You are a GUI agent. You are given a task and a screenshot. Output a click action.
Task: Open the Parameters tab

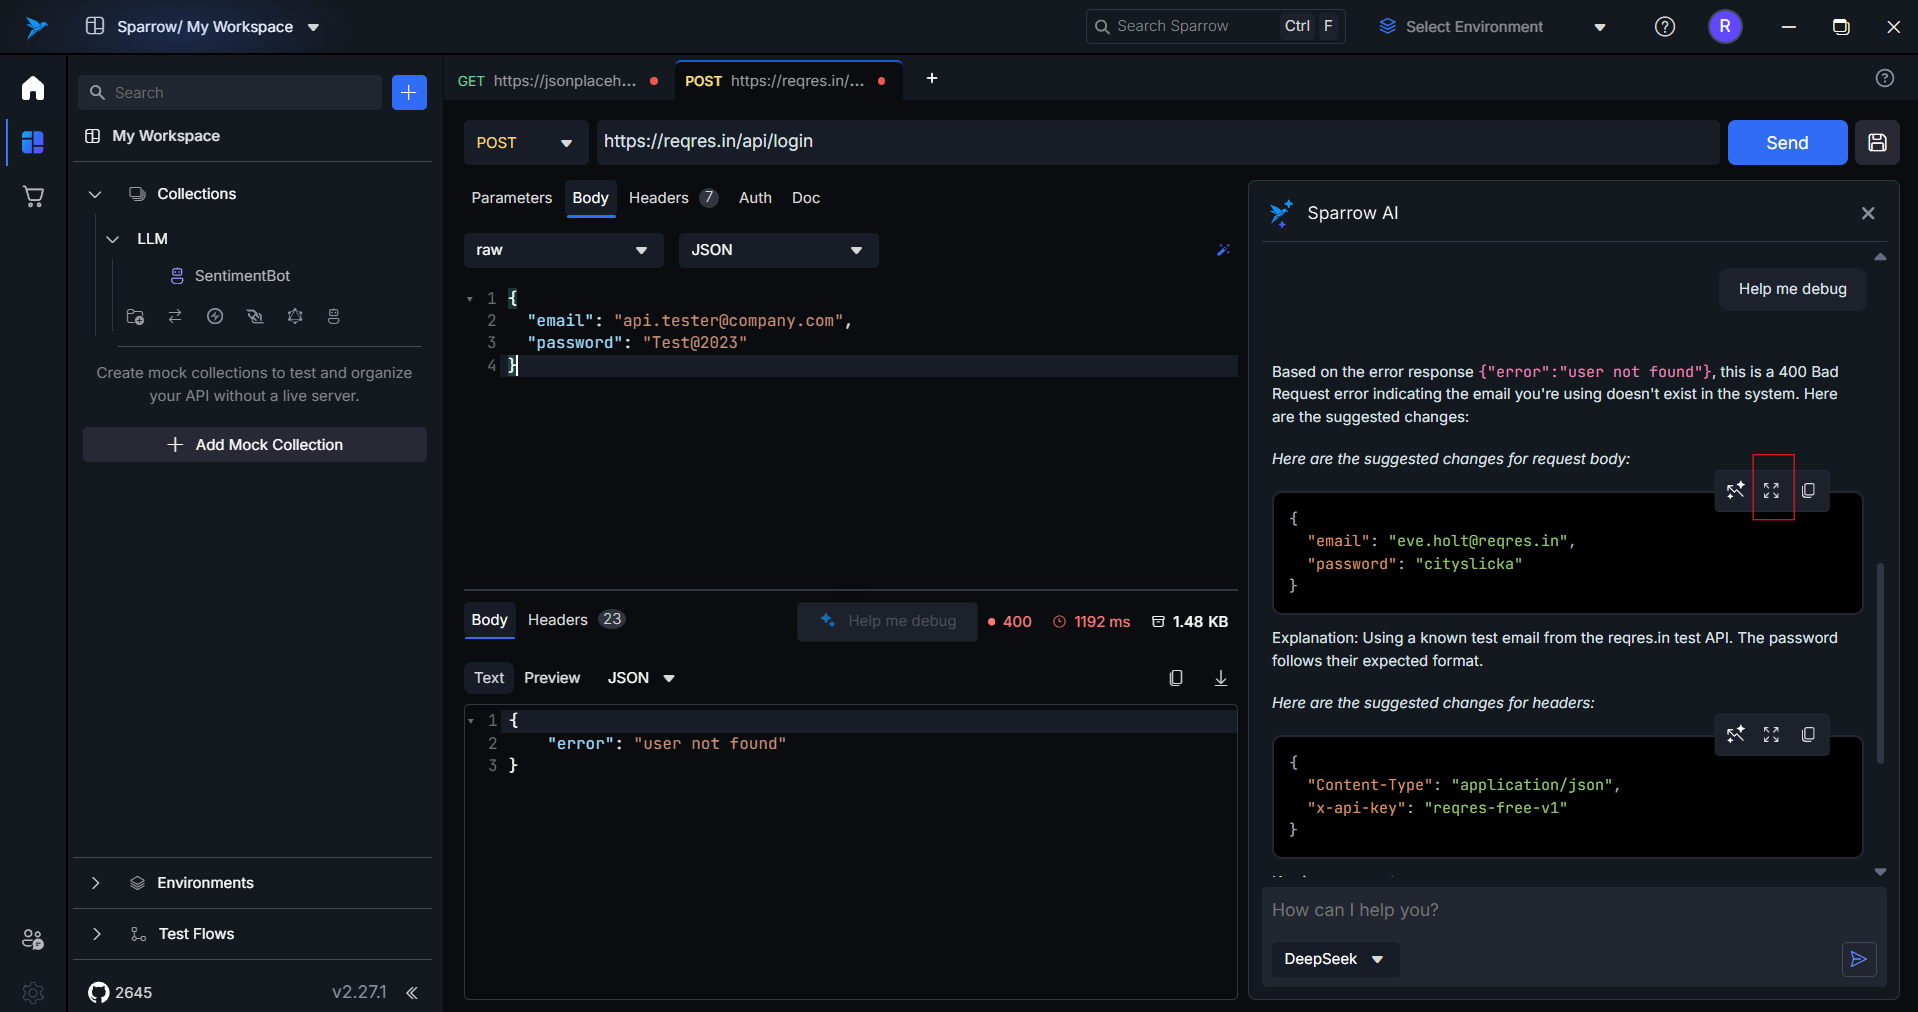click(x=511, y=198)
